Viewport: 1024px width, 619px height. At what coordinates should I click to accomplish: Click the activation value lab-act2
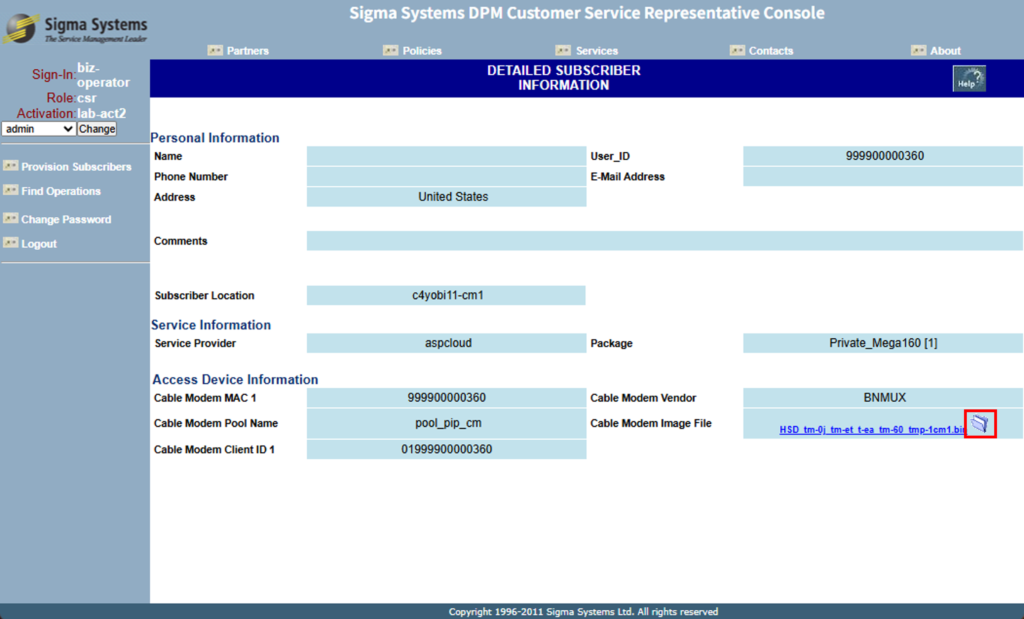(x=101, y=114)
